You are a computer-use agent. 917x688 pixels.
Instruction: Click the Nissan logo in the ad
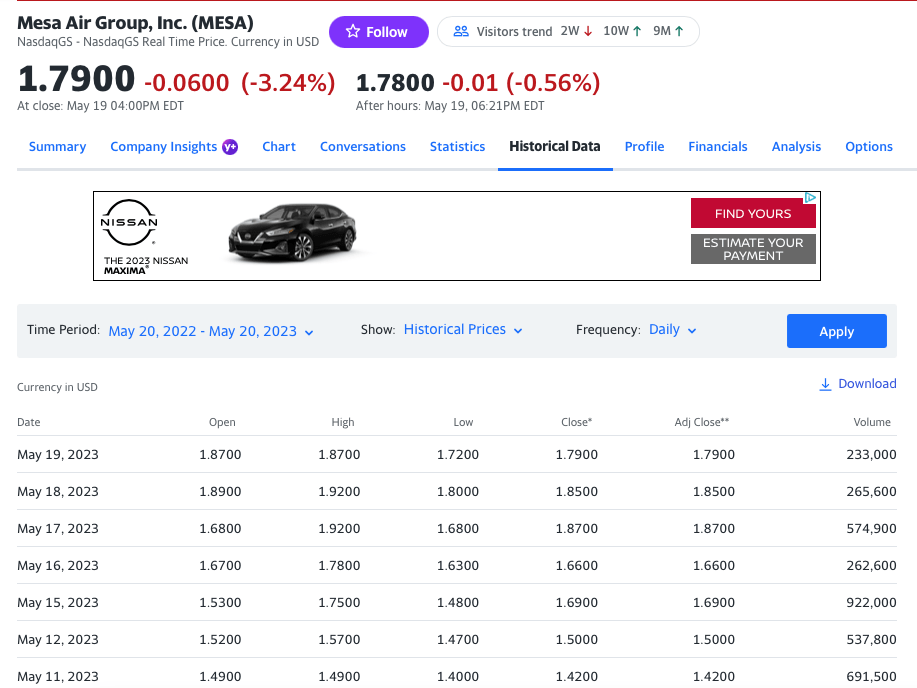[129, 223]
